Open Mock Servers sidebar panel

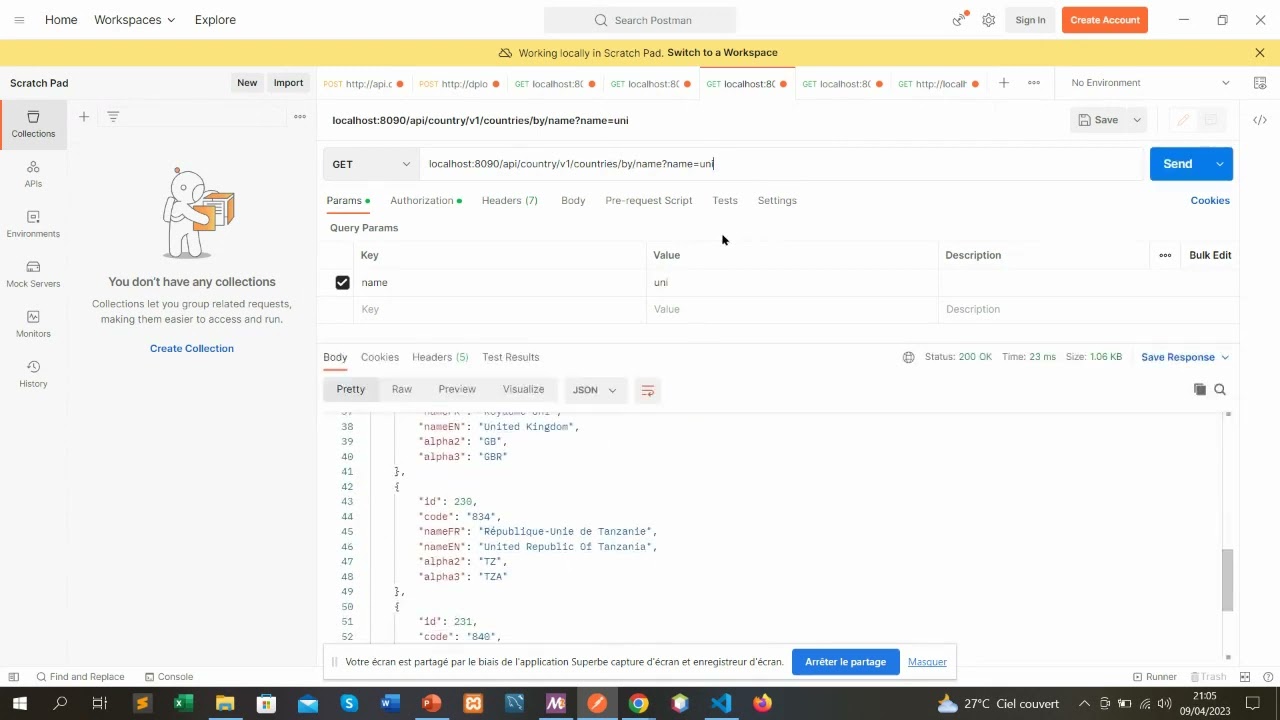pos(33,274)
